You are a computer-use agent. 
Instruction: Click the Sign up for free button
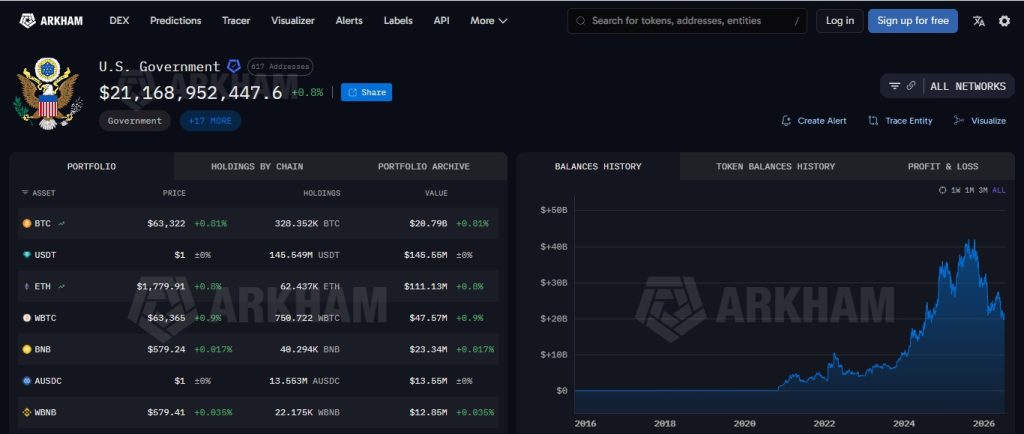coord(913,21)
